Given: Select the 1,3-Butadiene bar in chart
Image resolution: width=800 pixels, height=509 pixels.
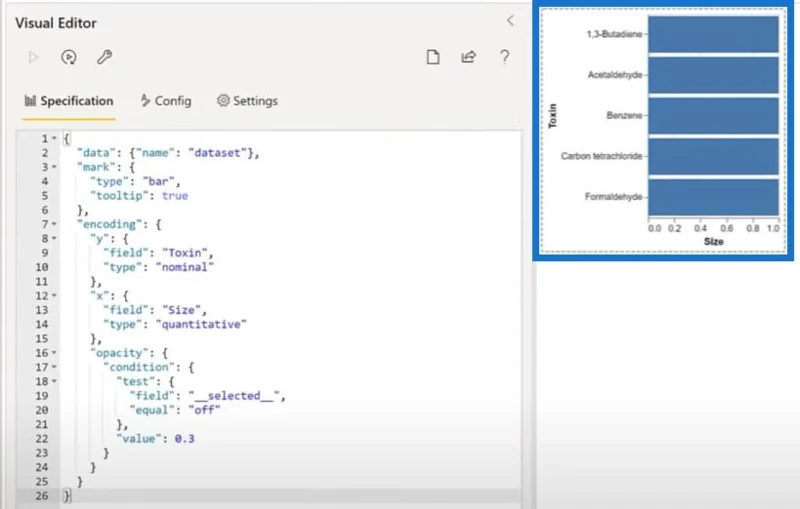Looking at the screenshot, I should coord(713,34).
